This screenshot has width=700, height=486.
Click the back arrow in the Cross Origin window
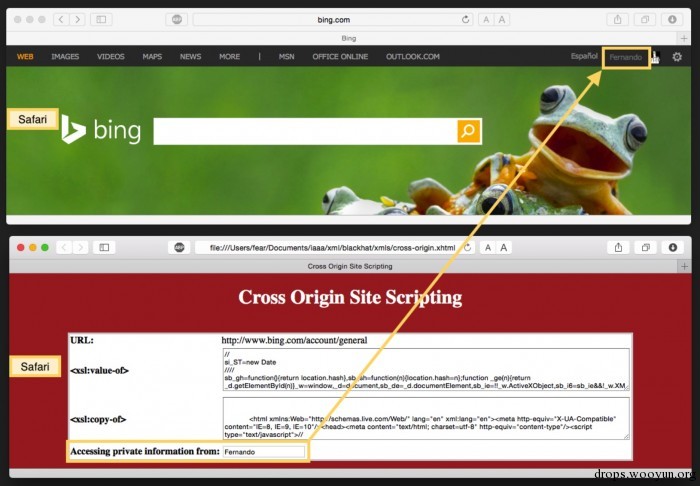(x=64, y=247)
